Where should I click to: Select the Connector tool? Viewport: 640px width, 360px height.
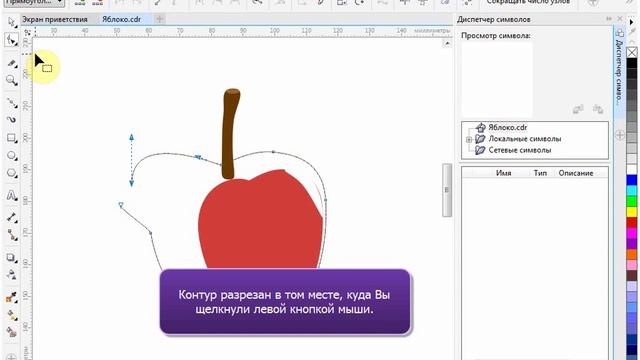[x=11, y=235]
